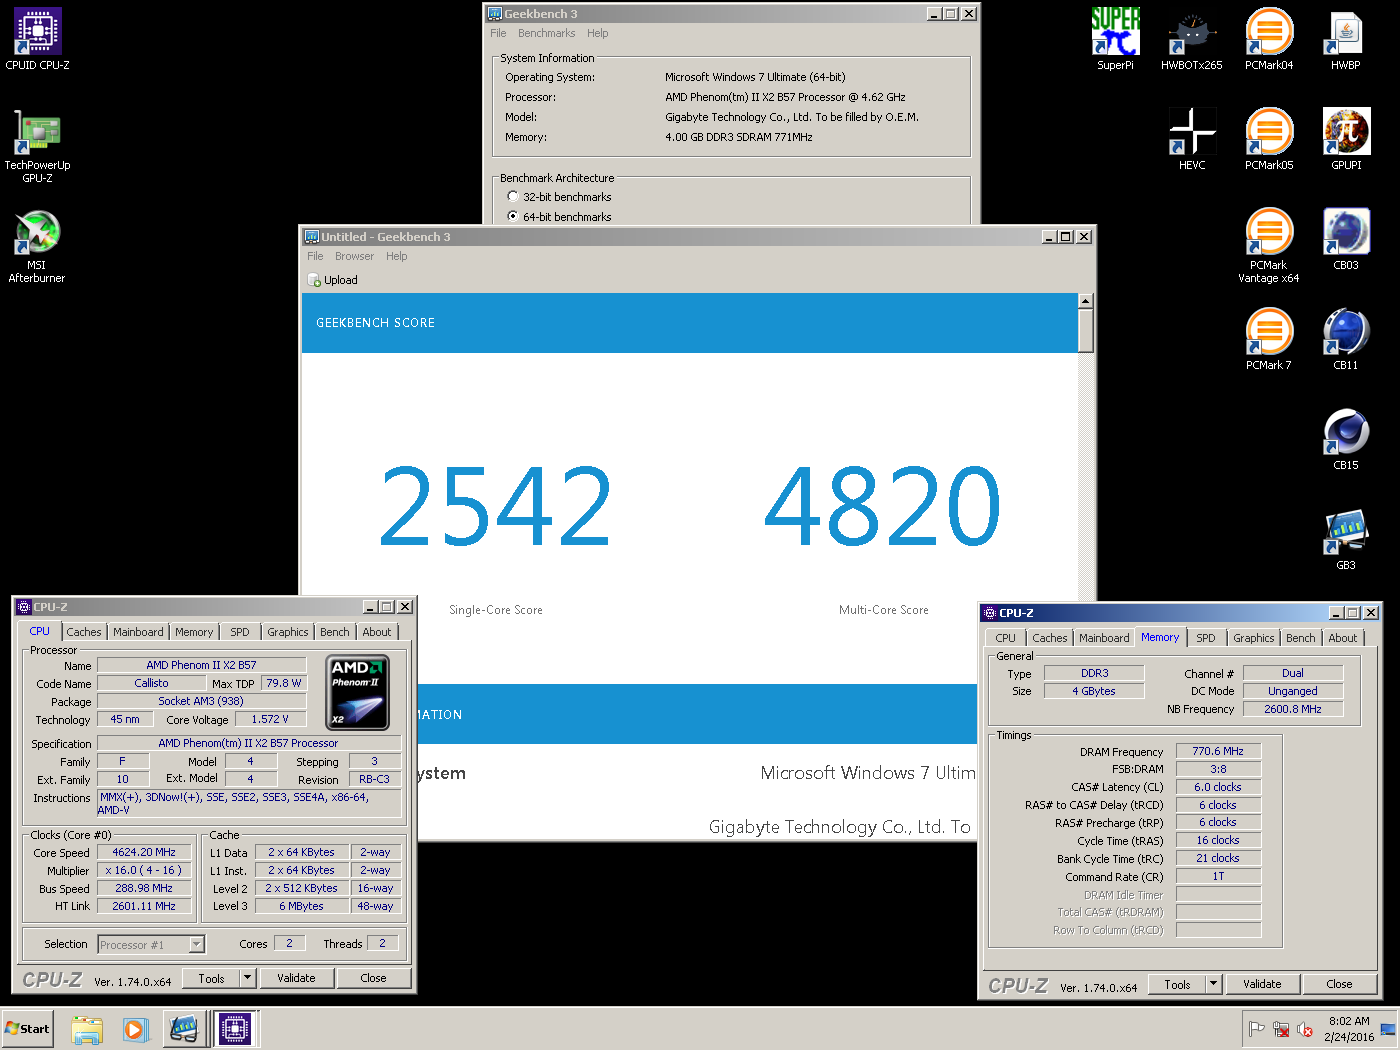Screen dimensions: 1400x1050
Task: Click the muted volume tray icon
Action: [1305, 1029]
